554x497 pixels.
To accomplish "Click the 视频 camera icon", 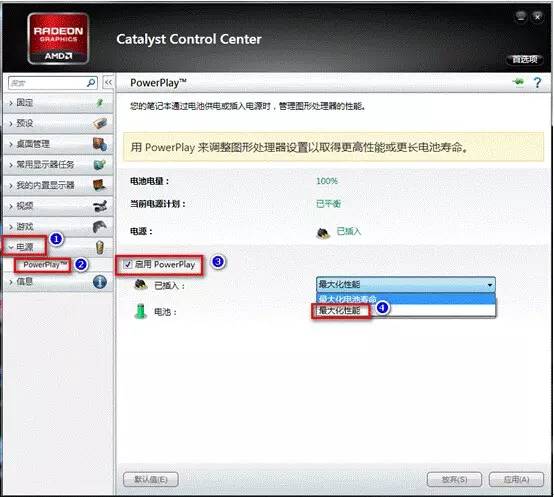I will click(x=100, y=206).
